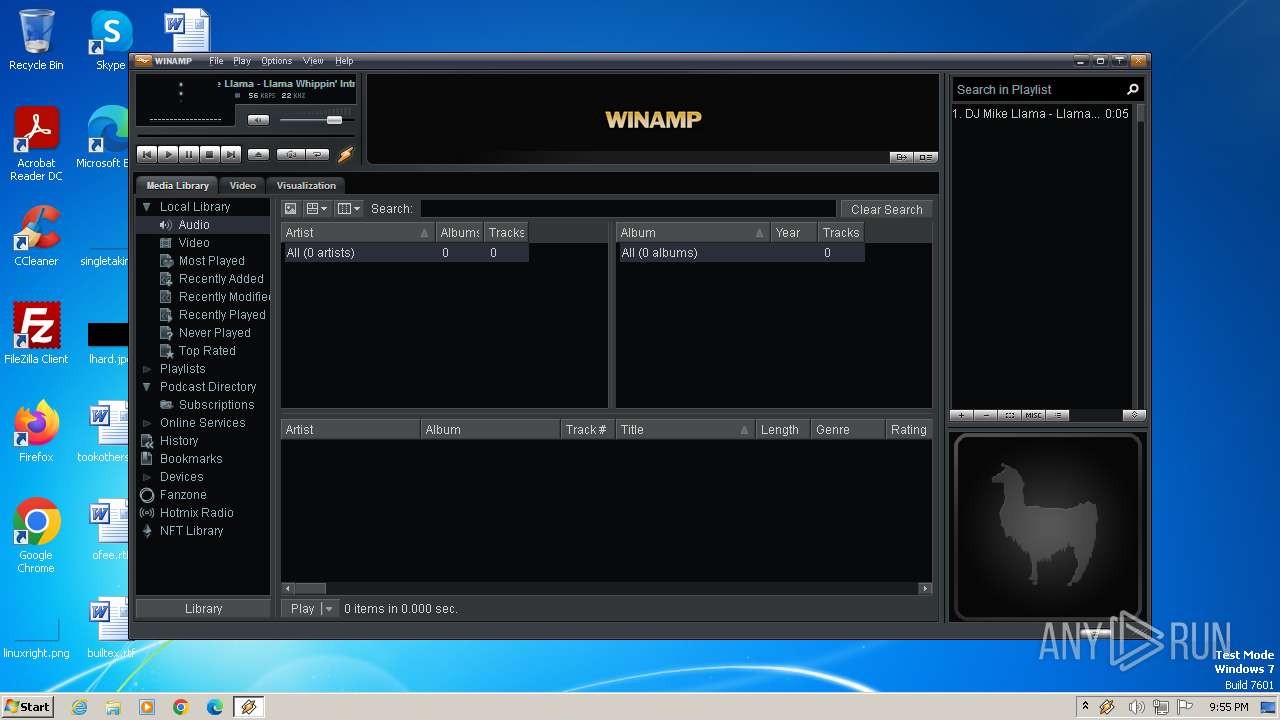Pause the current track
This screenshot has height=720, width=1280.
click(x=189, y=154)
